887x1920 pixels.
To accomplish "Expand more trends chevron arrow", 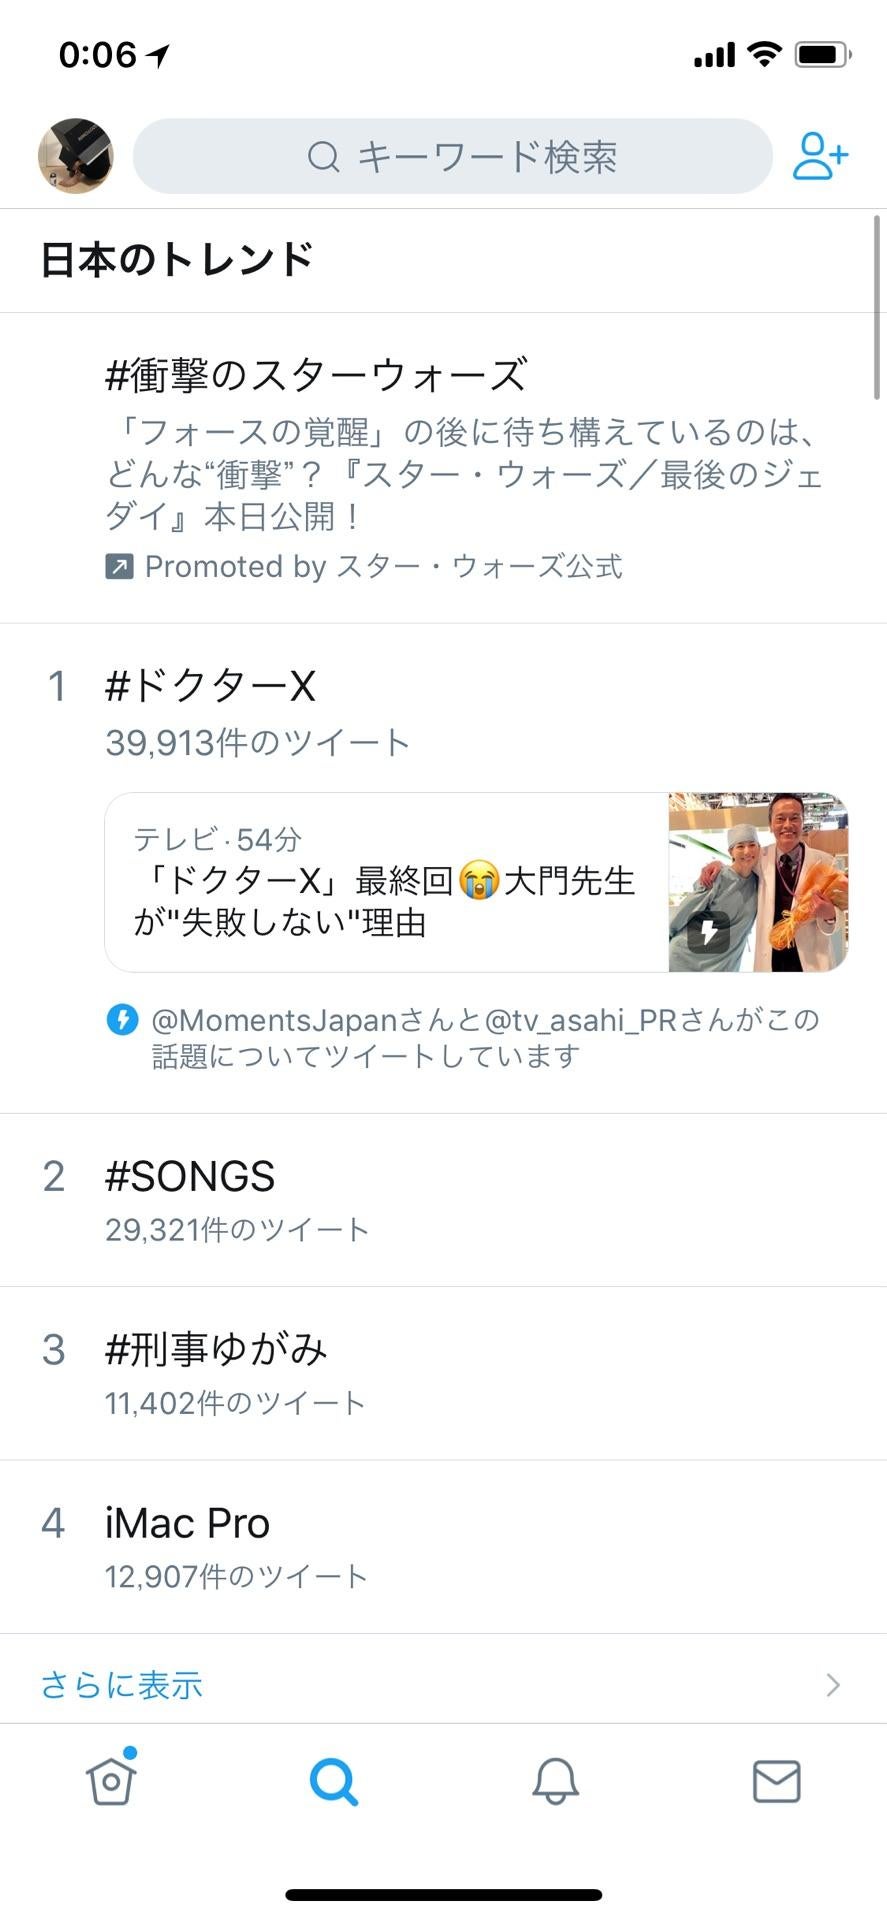I will (x=833, y=1685).
